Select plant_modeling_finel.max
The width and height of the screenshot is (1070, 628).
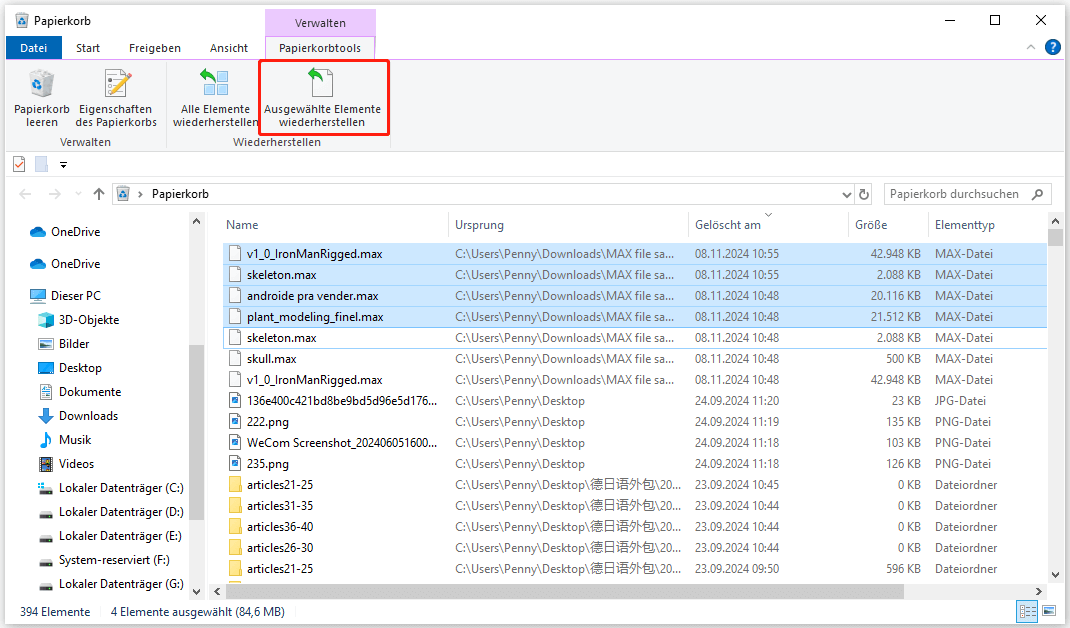coord(635,317)
